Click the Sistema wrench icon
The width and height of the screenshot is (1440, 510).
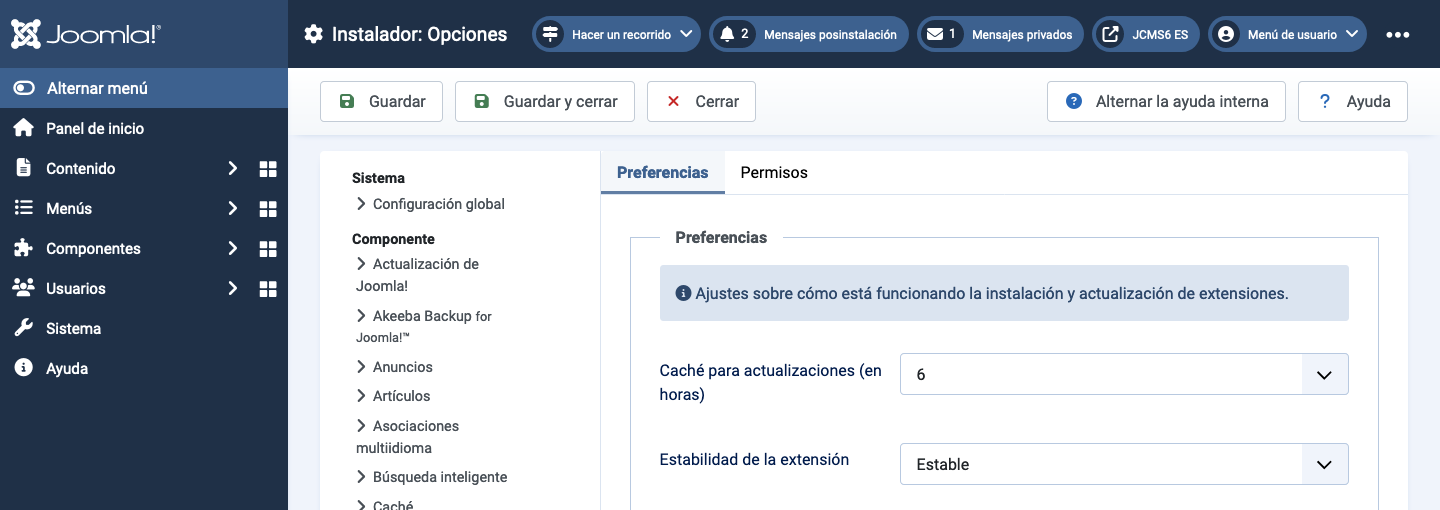24,328
